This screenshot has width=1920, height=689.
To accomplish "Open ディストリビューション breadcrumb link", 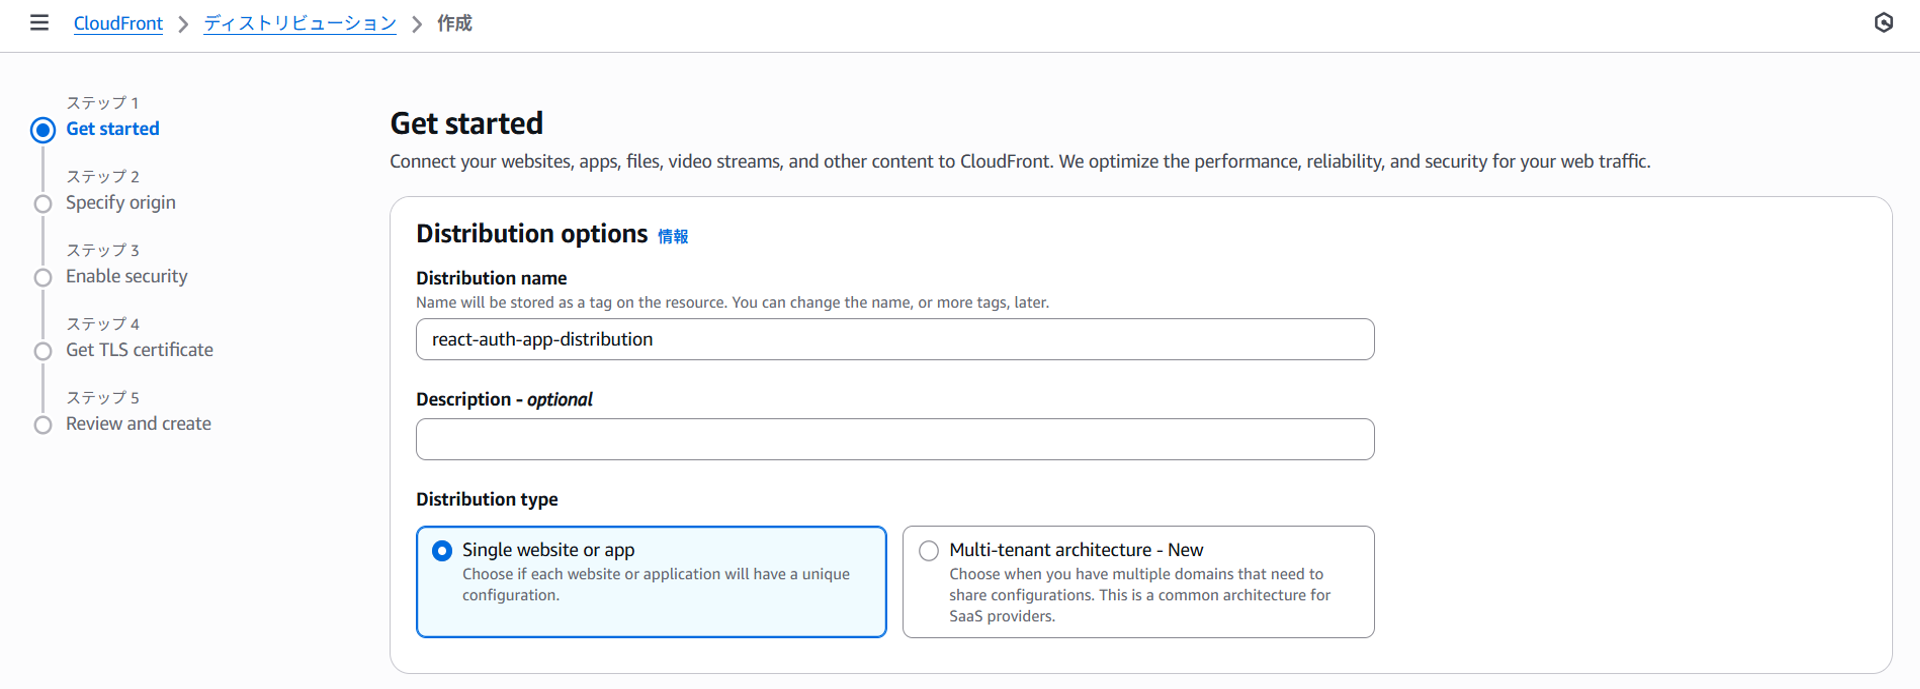I will [x=300, y=23].
